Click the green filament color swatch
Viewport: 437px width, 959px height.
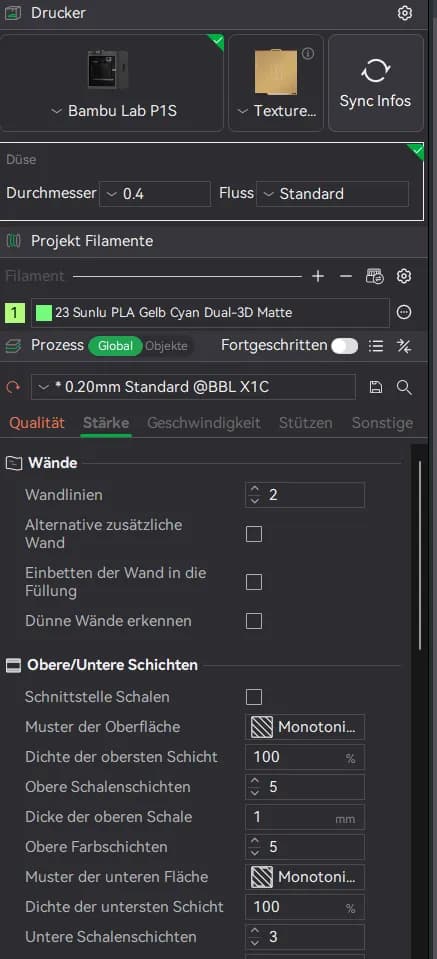44,313
